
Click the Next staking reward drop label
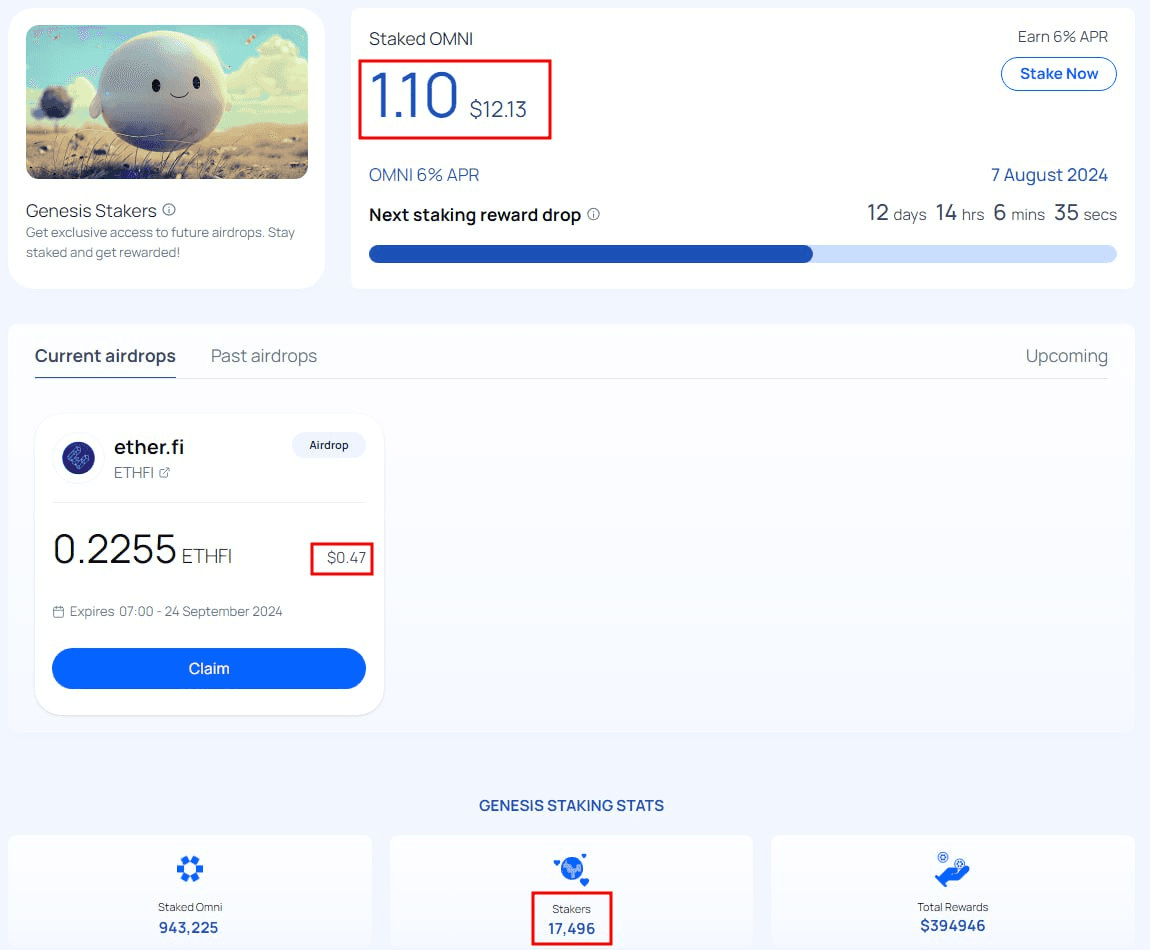475,215
